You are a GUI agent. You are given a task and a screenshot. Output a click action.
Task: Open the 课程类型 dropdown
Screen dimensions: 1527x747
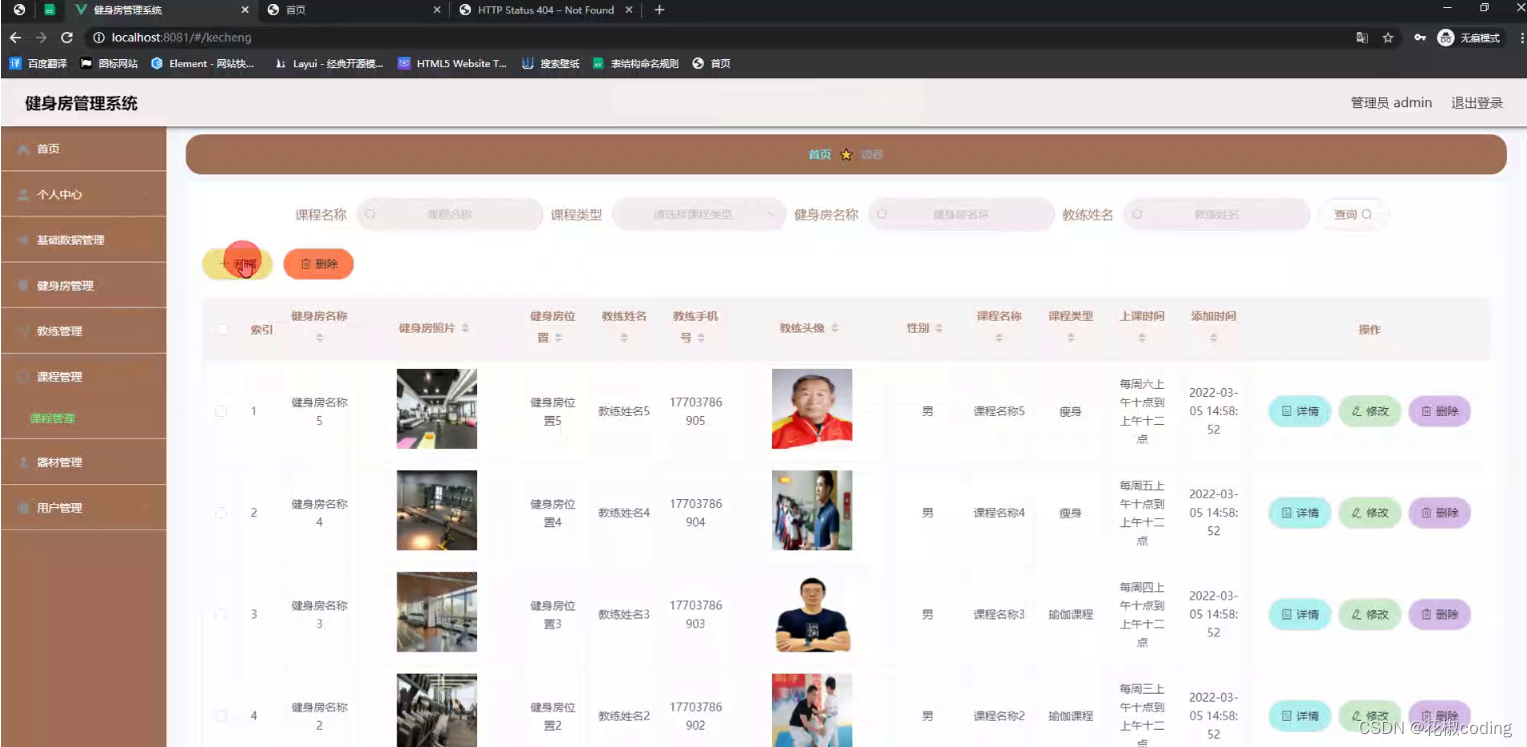pos(697,214)
